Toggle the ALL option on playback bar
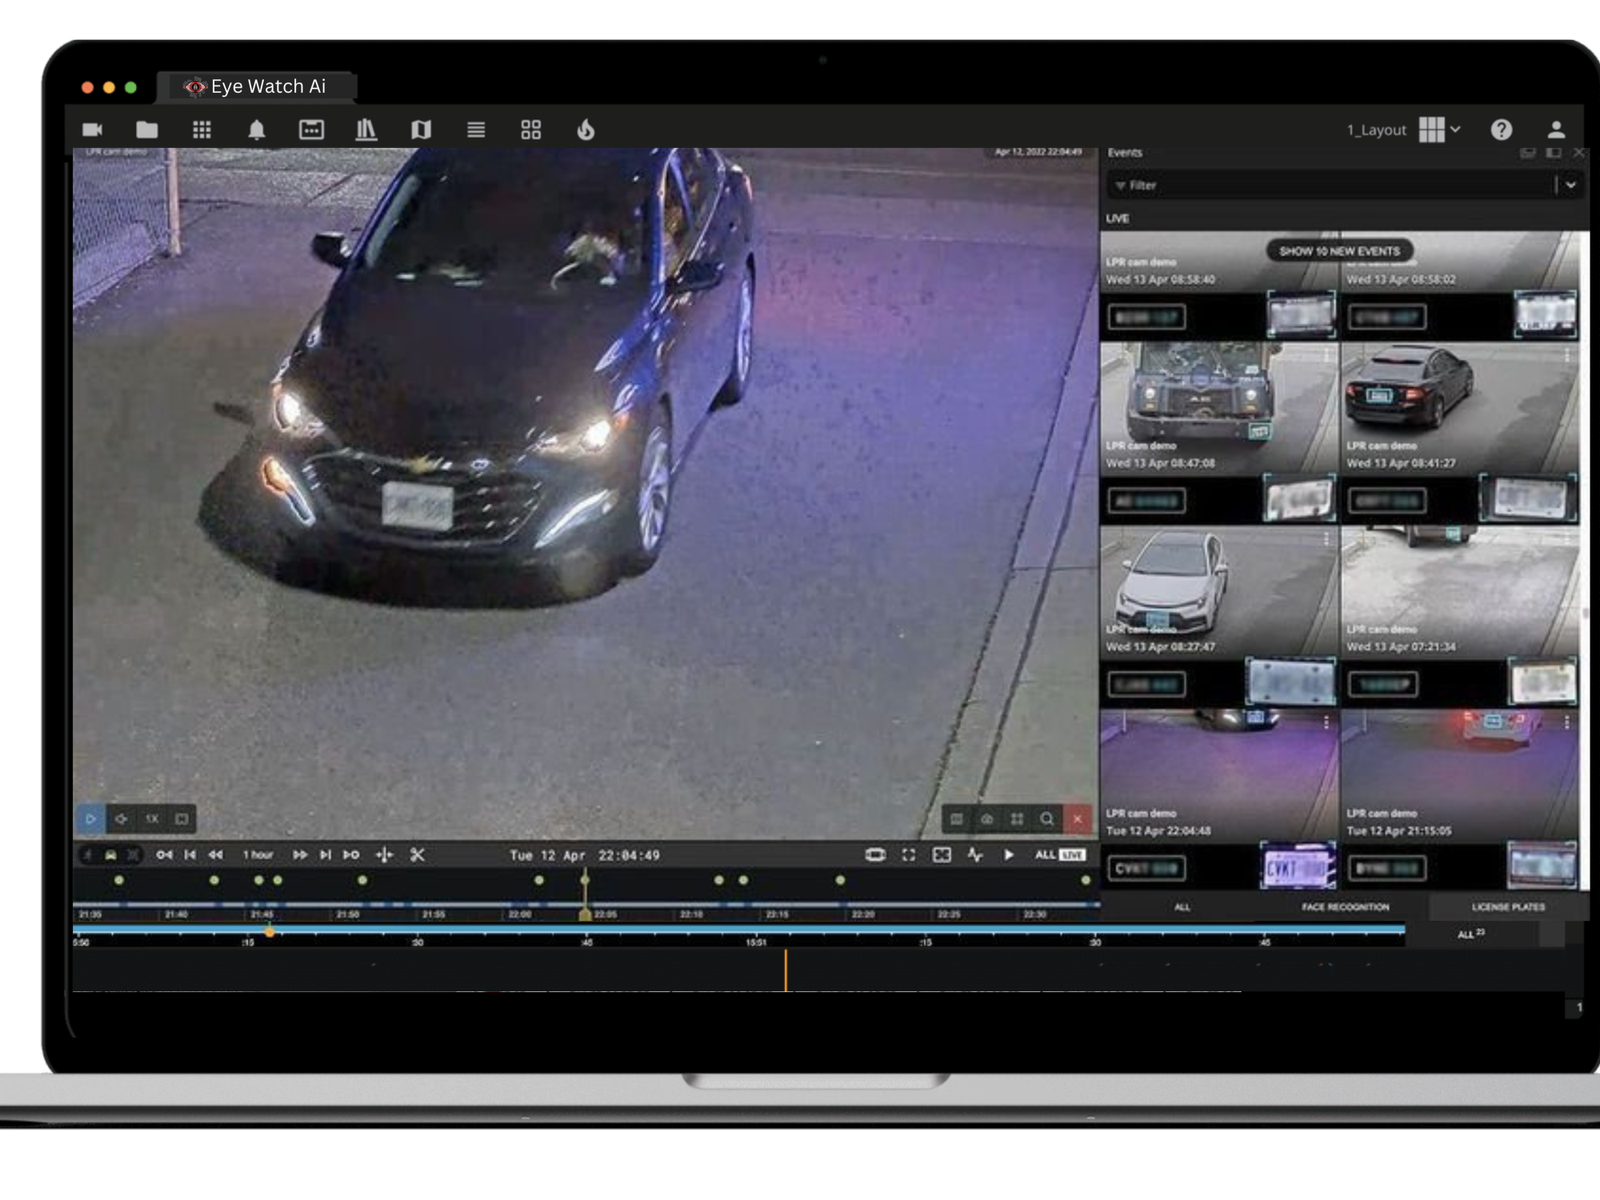This screenshot has height=1200, width=1600. 1045,855
